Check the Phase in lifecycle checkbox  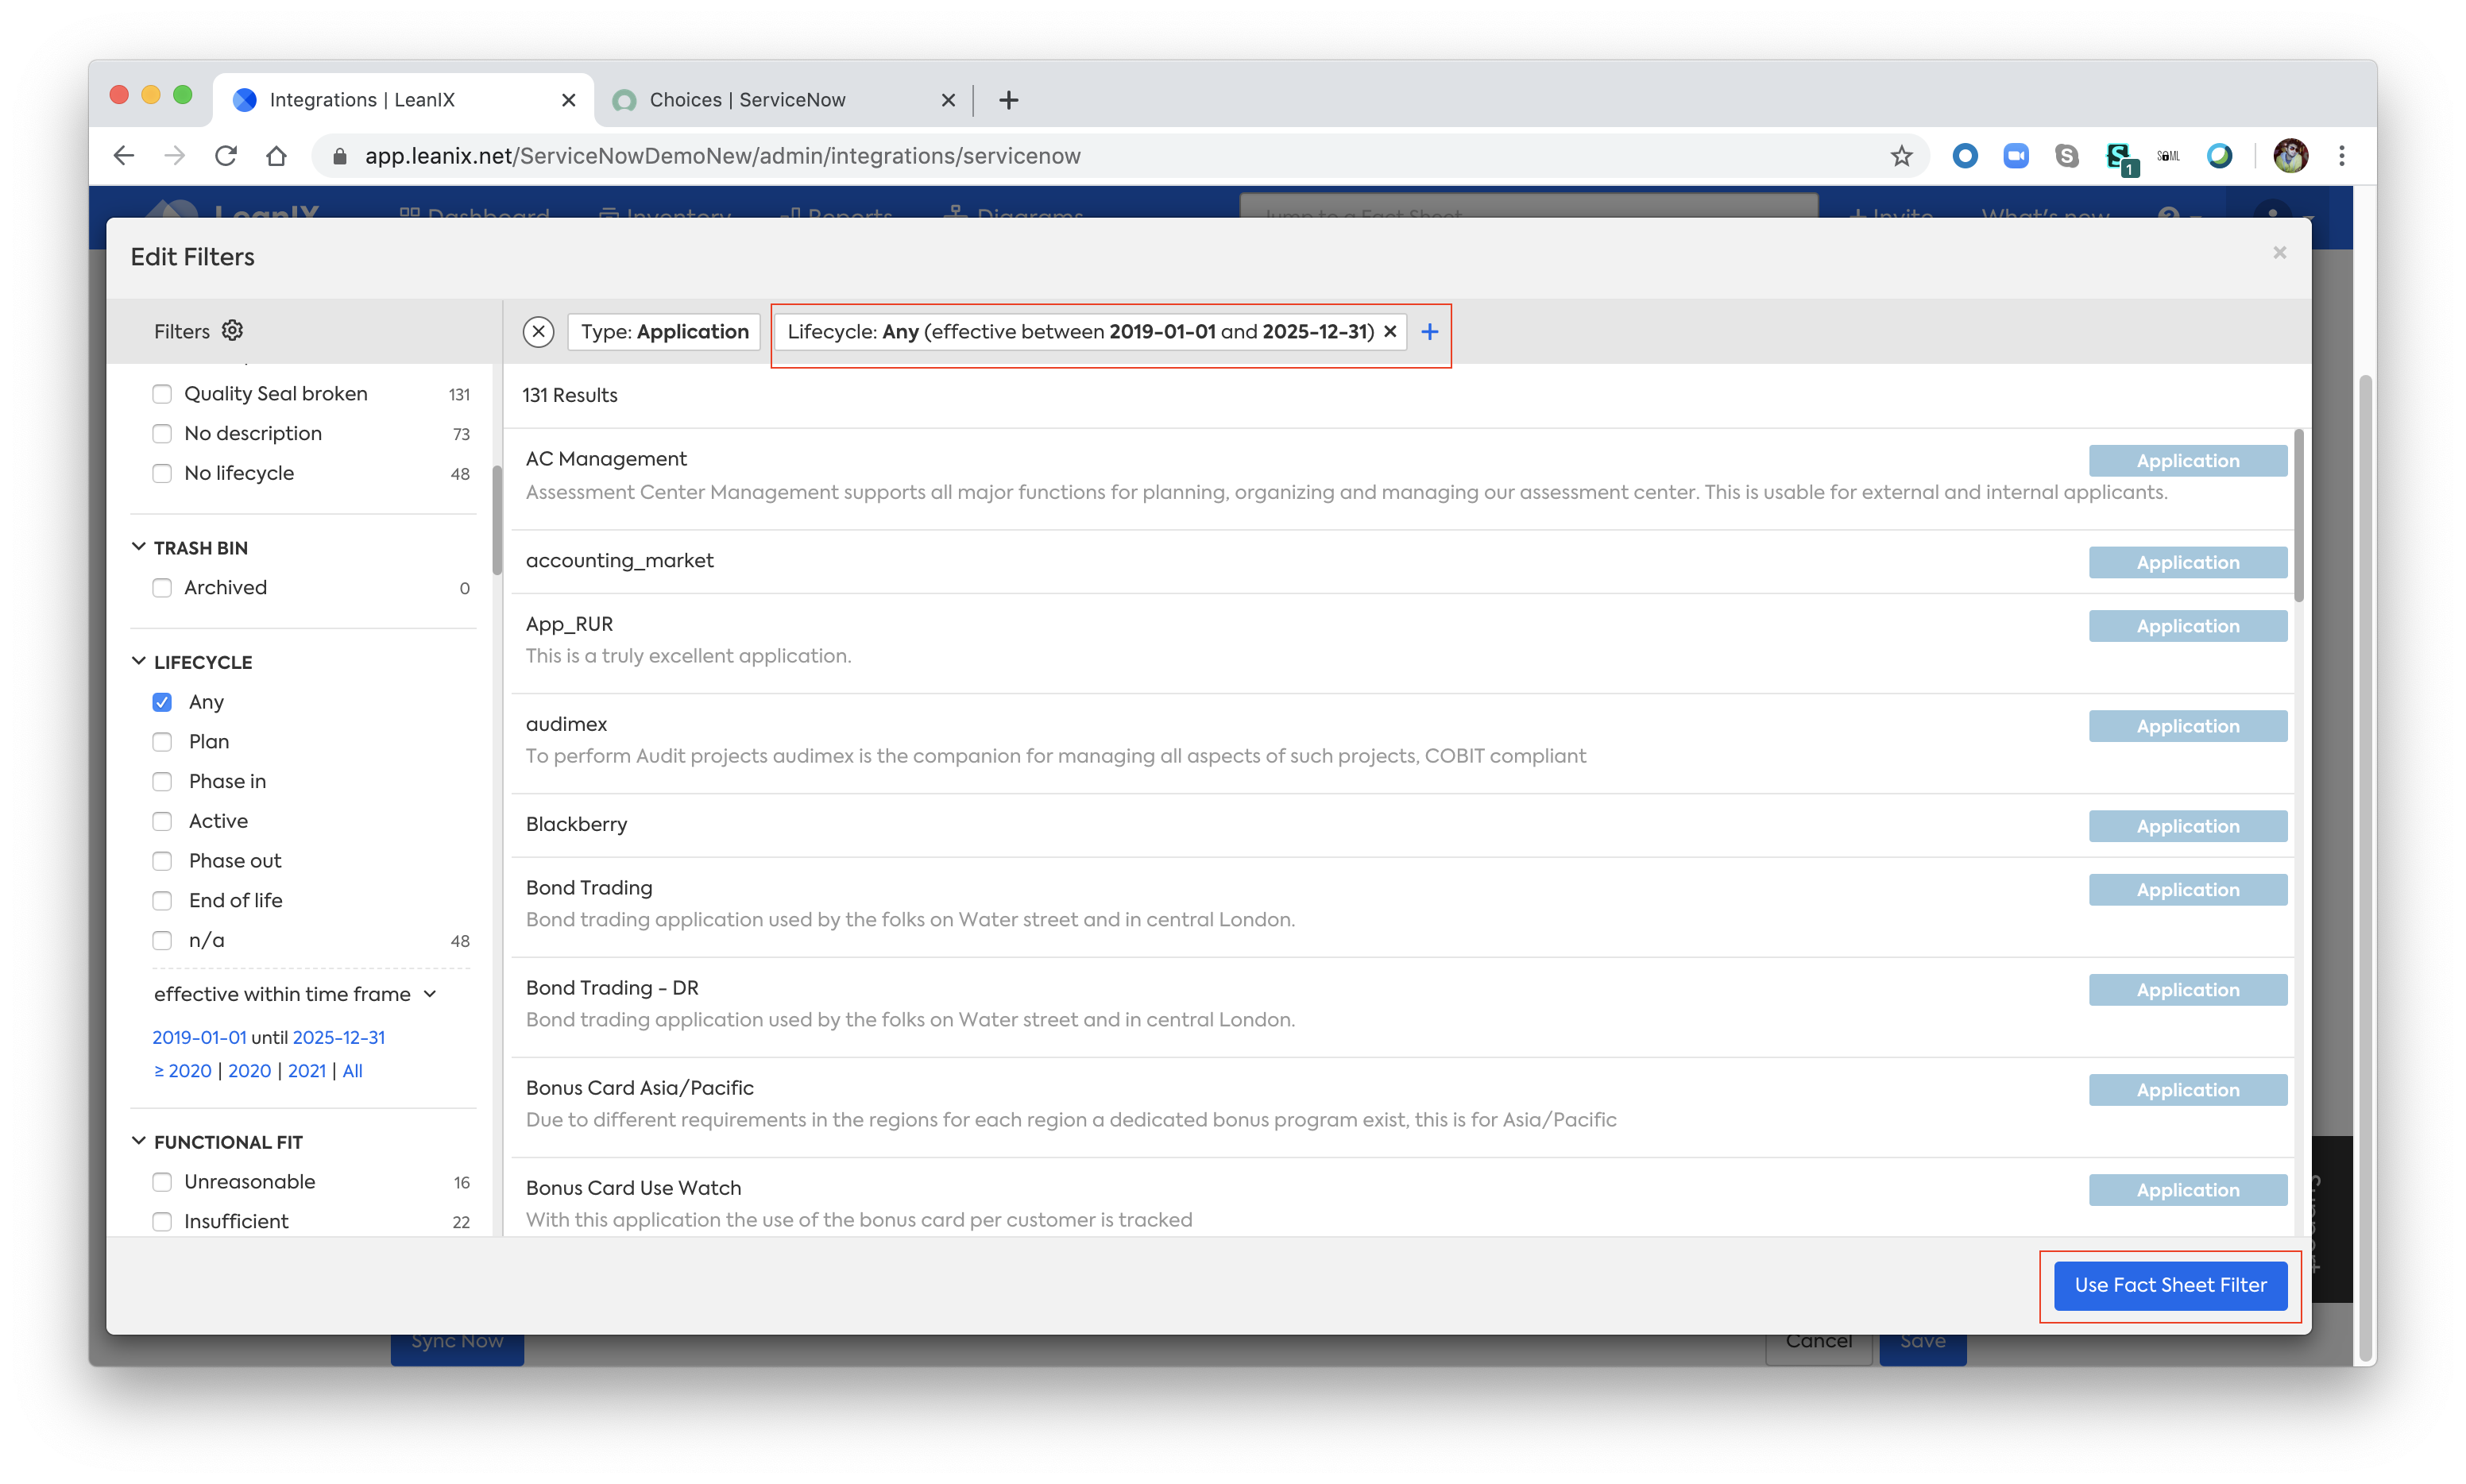click(162, 781)
